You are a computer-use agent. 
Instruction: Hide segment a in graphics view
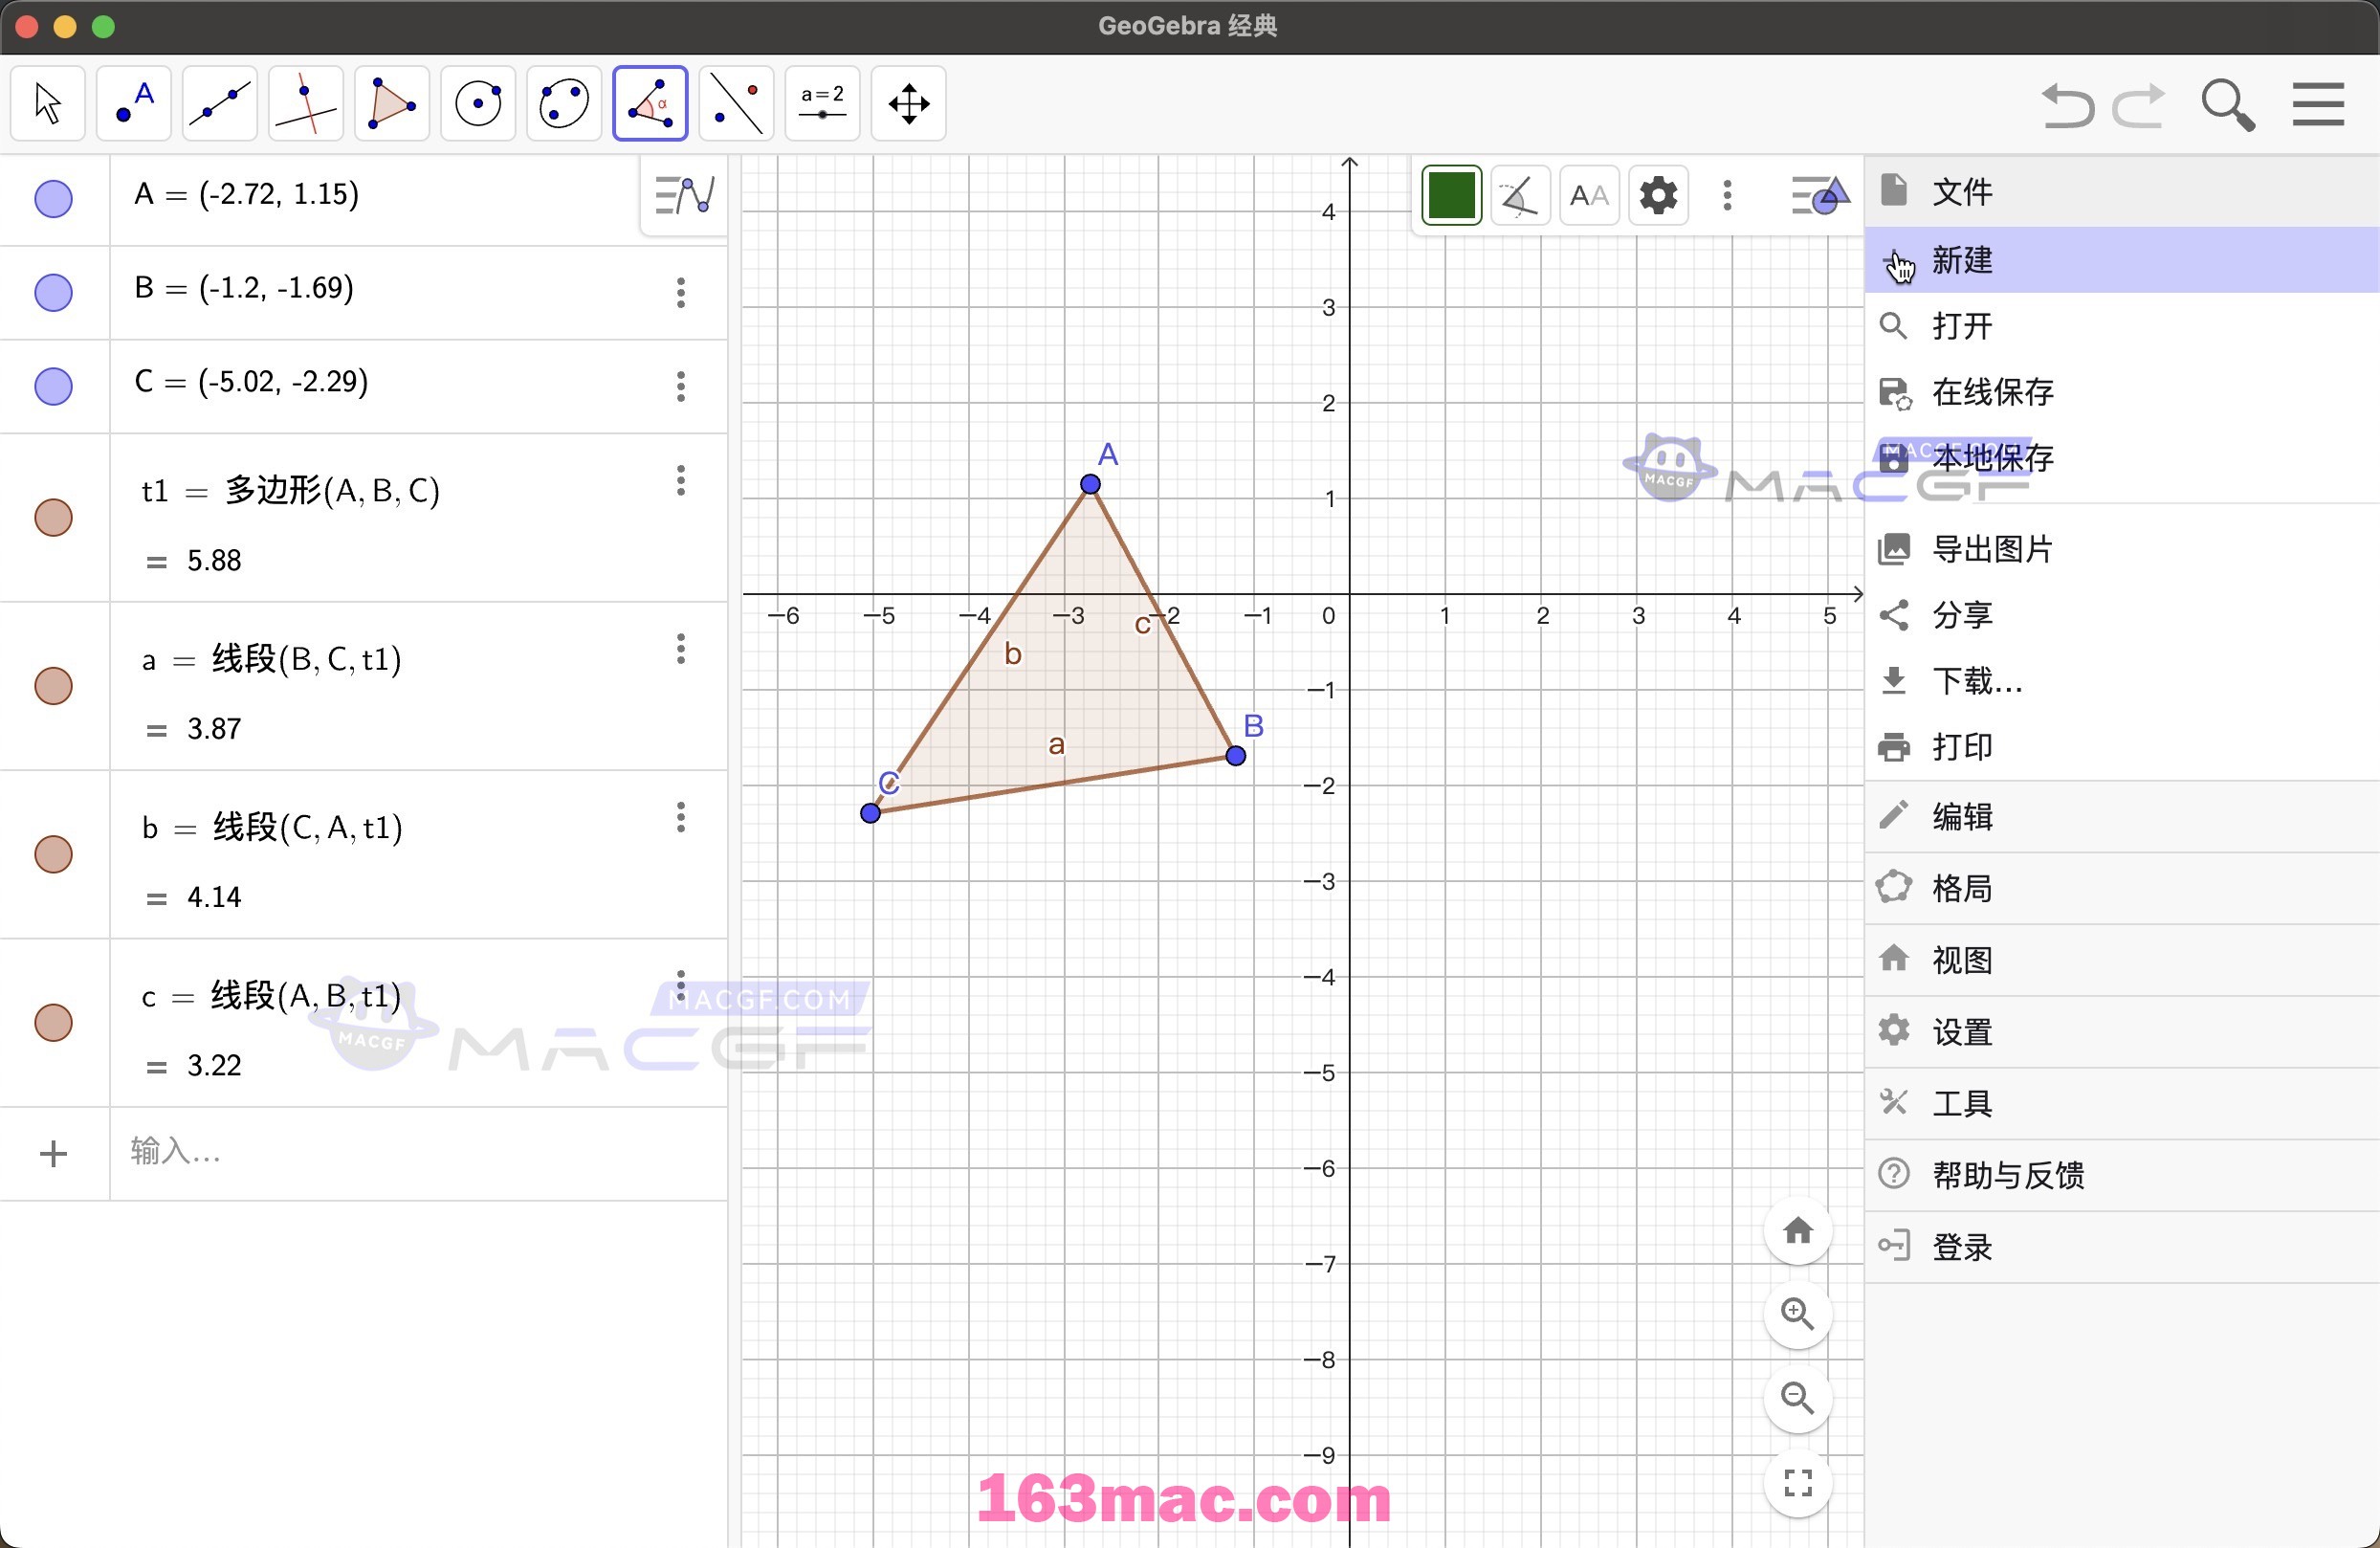(x=53, y=686)
